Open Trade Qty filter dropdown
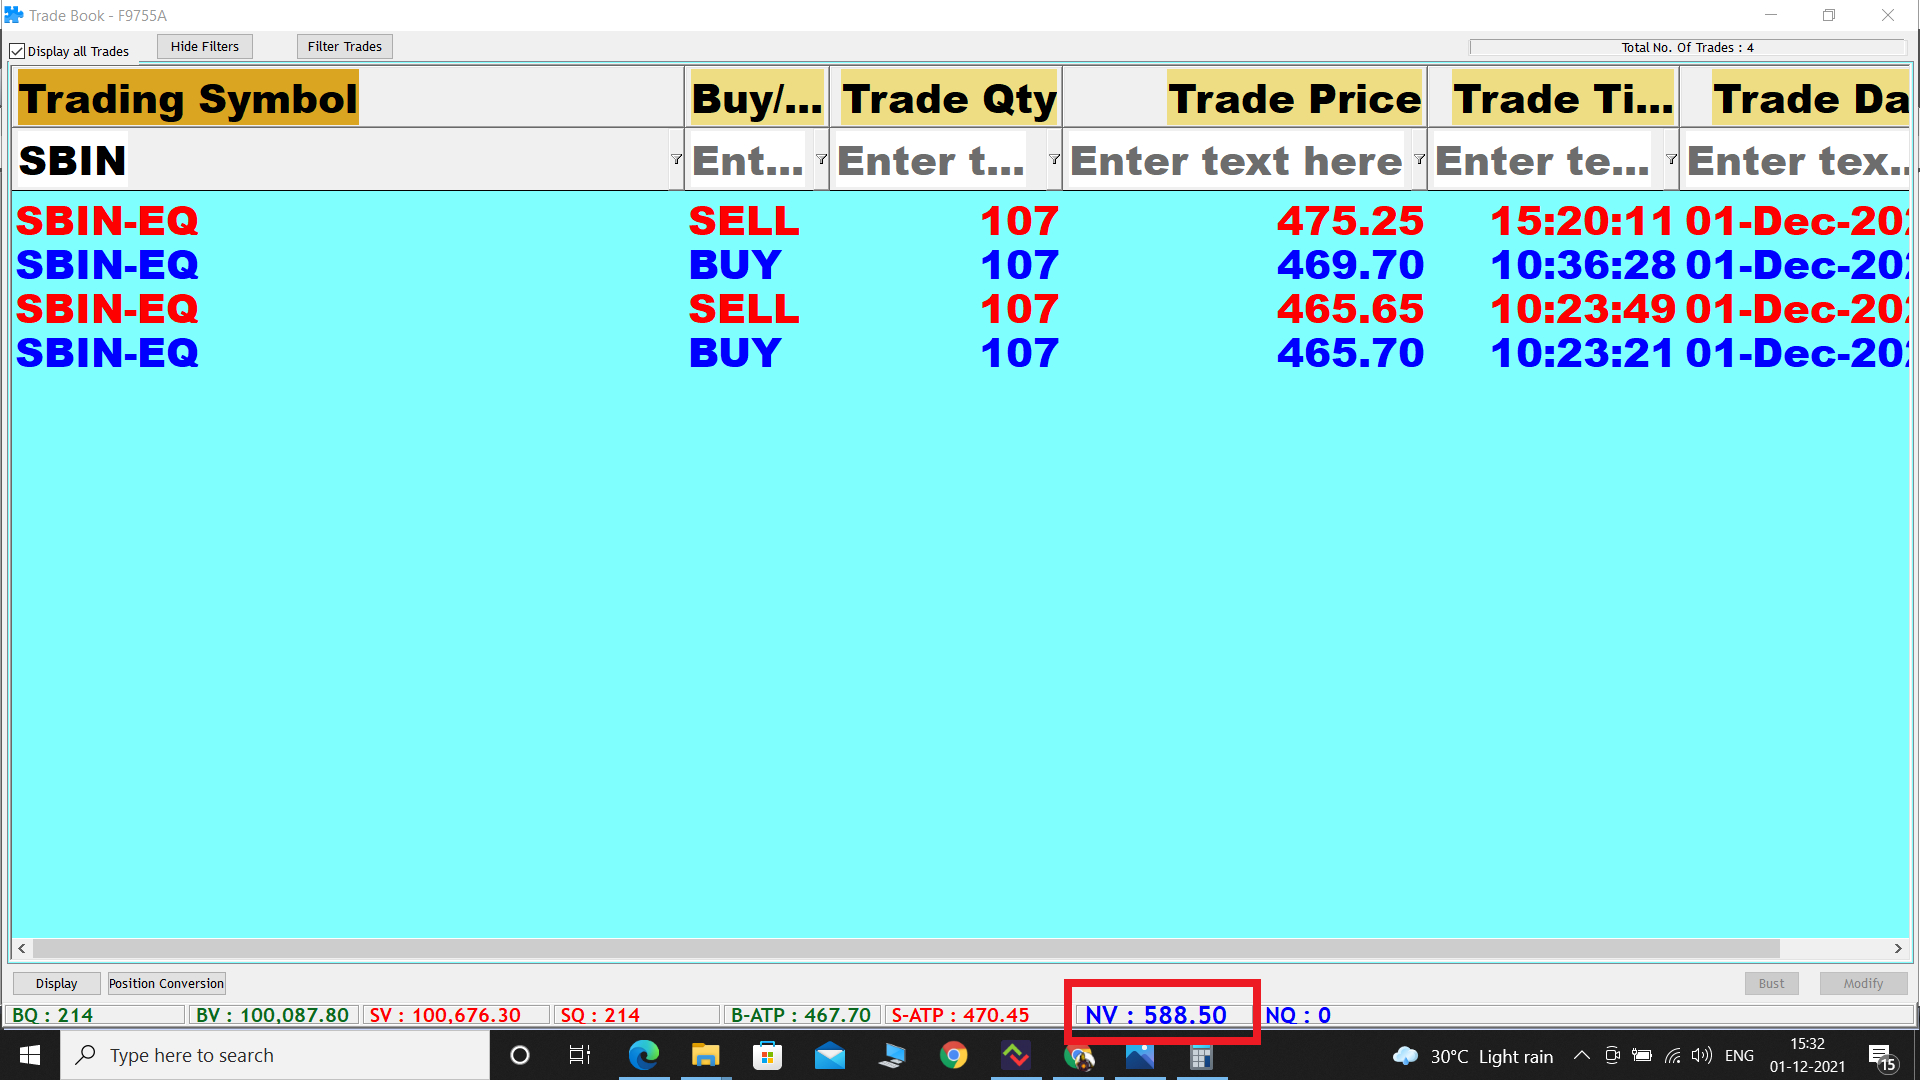The height and width of the screenshot is (1080, 1920). [1053, 159]
